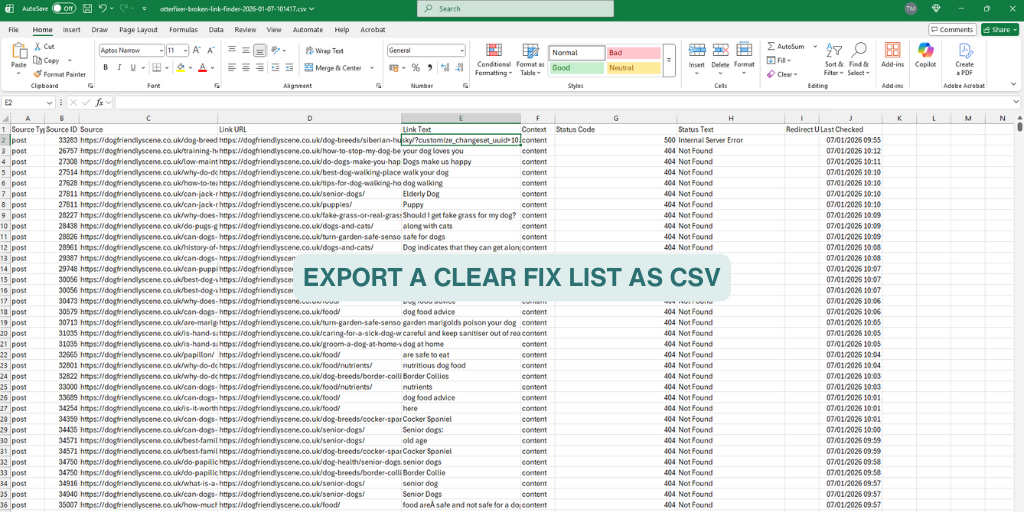Image resolution: width=1024 pixels, height=512 pixels.
Task: Open the General number format dropdown
Action: (x=462, y=50)
